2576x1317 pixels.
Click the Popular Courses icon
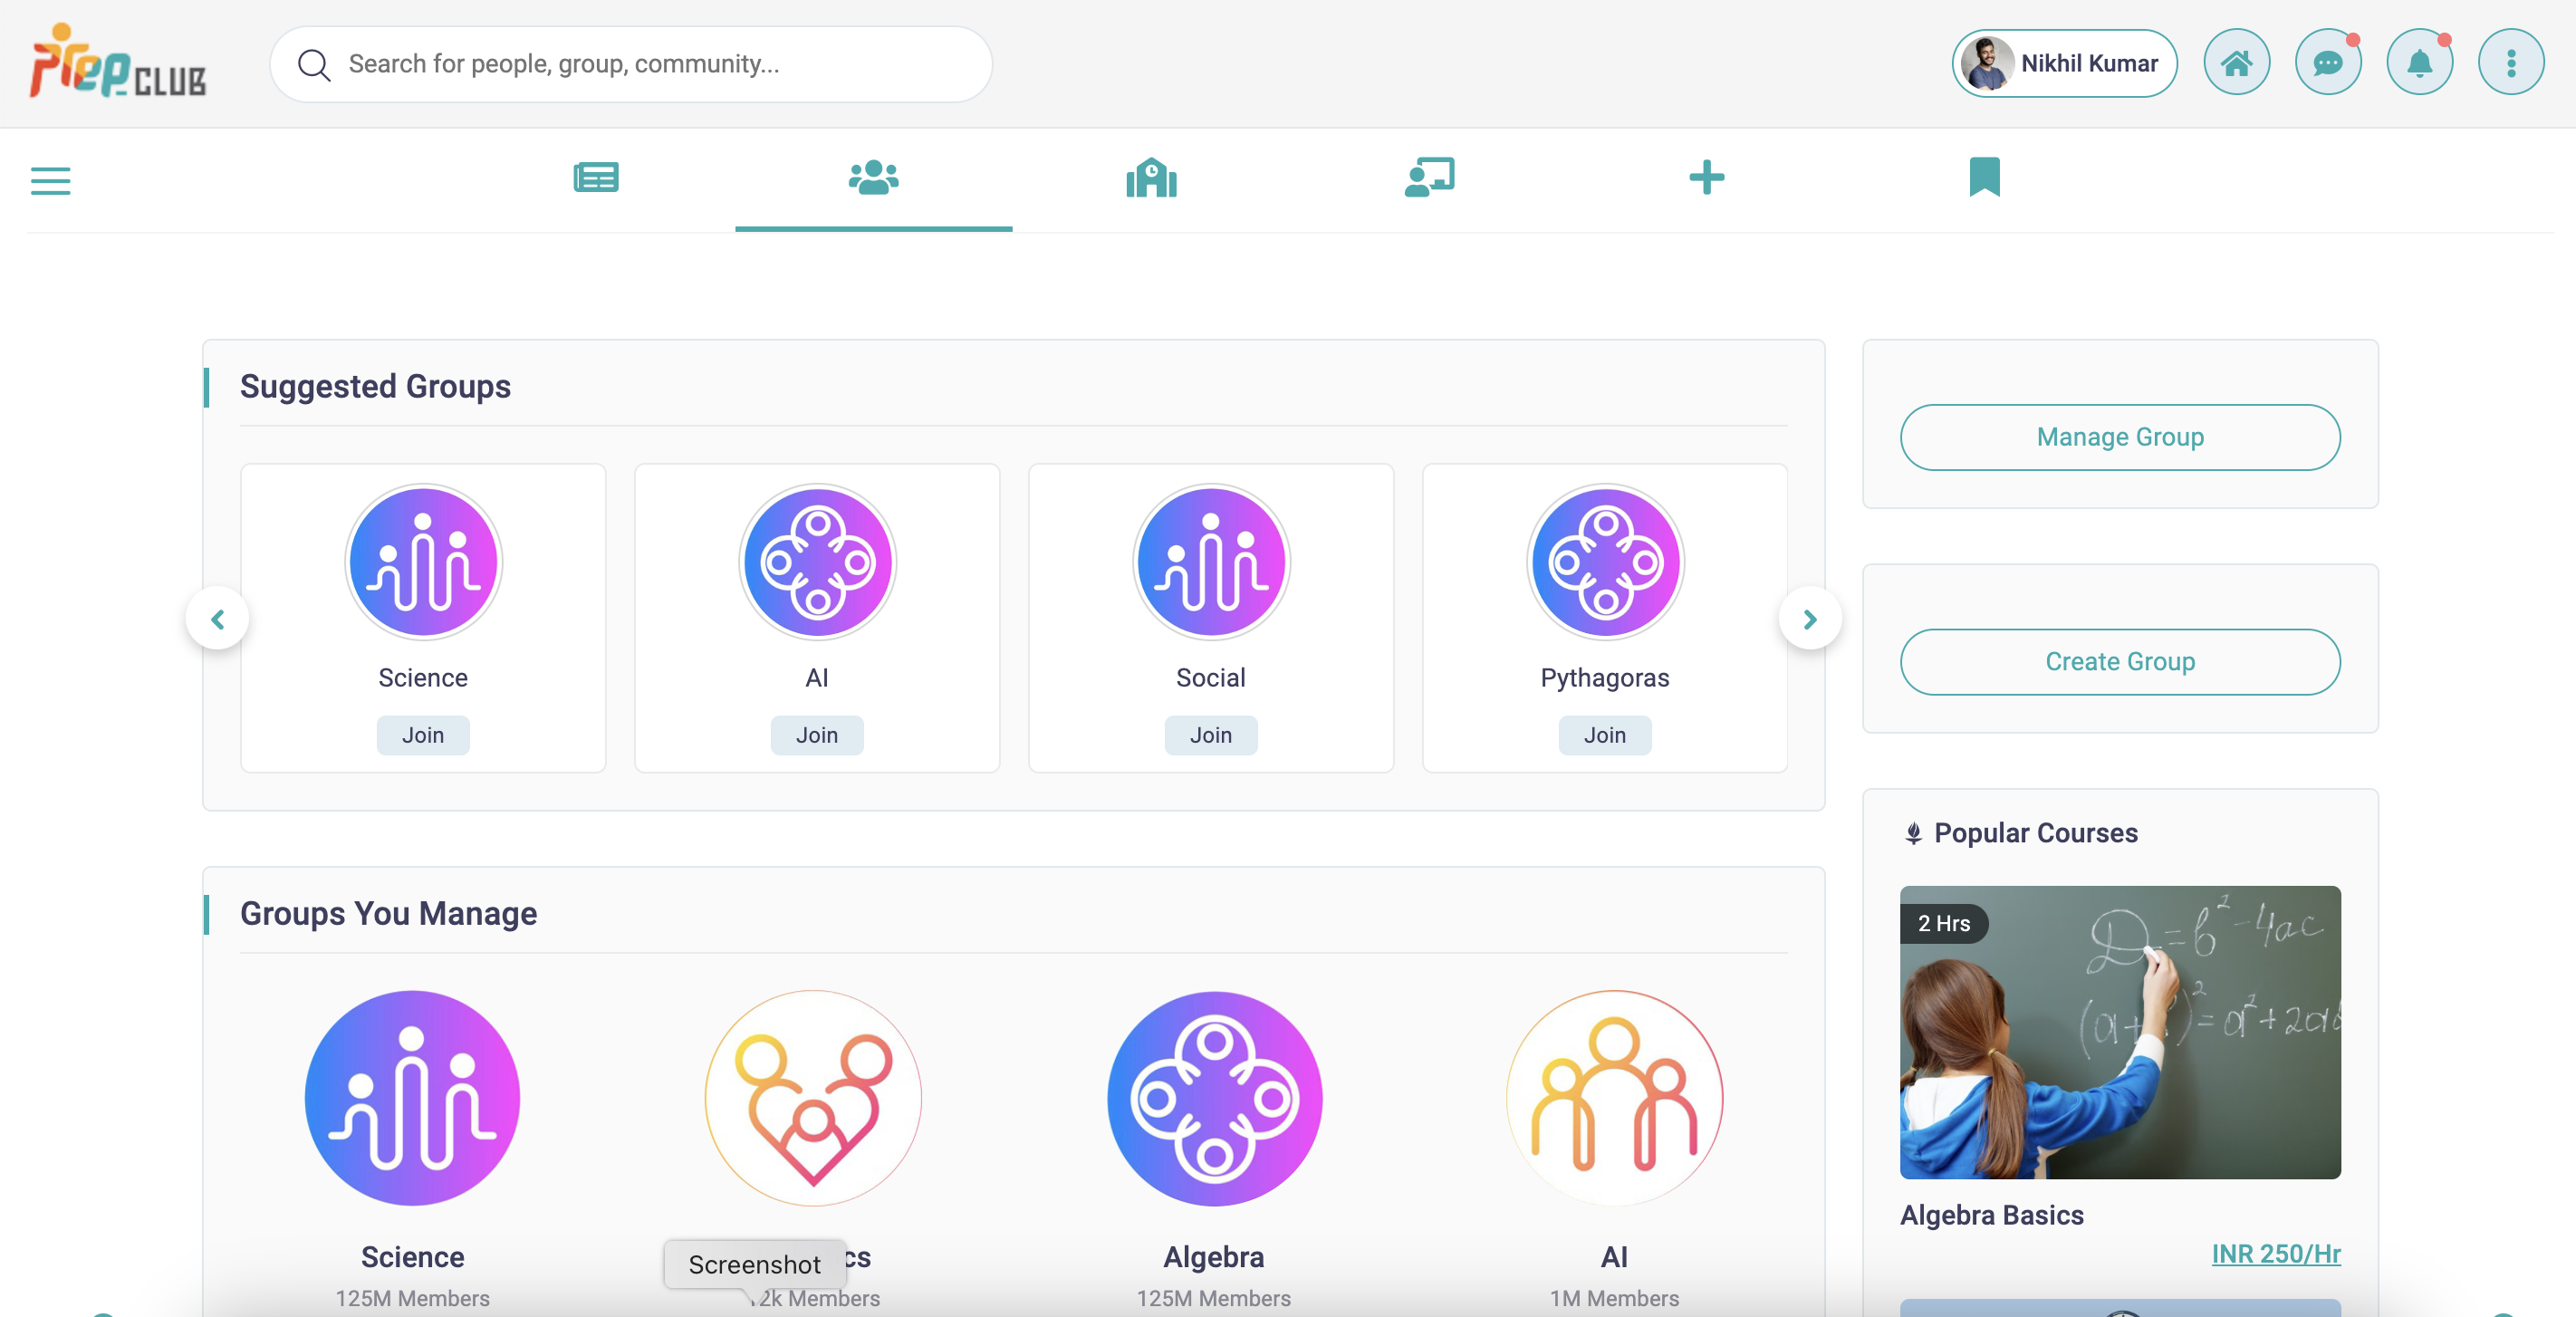point(1913,834)
